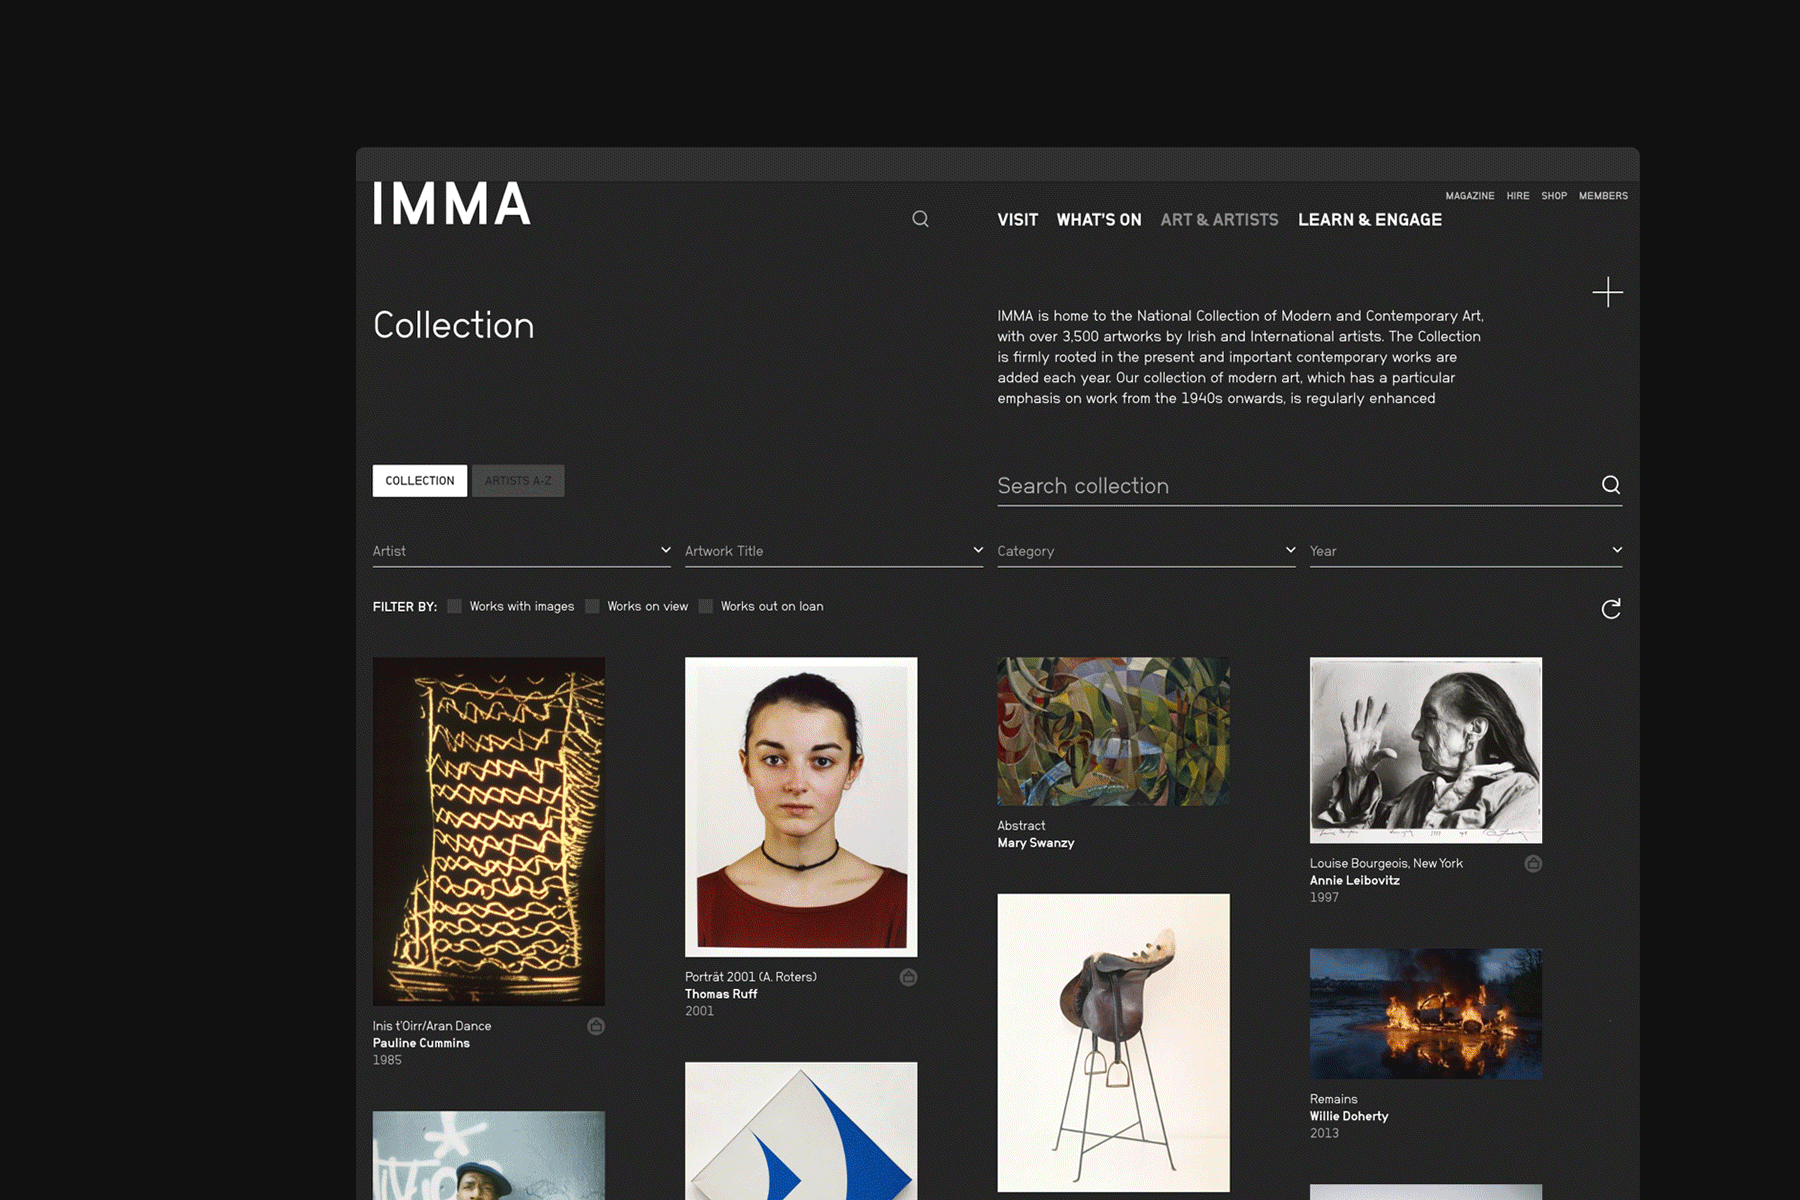Go to WHAT'S ON menu
The image size is (1800, 1200).
pos(1099,220)
